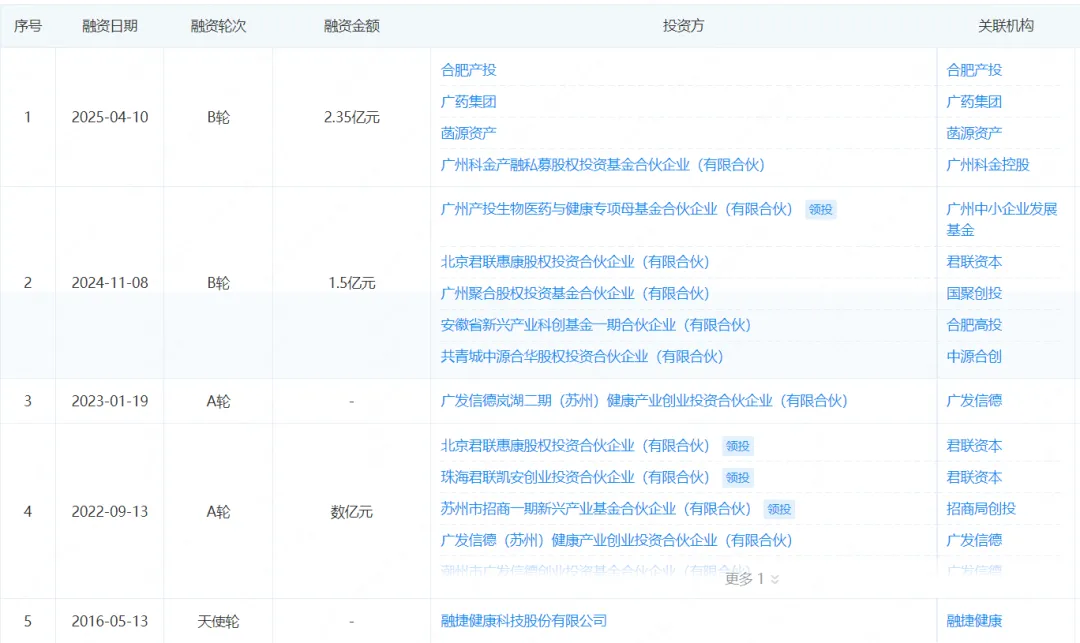Open 君联资本 beside 北京君联惠康 in the 2022-09-13 round
The width and height of the screenshot is (1080, 643).
coord(974,446)
